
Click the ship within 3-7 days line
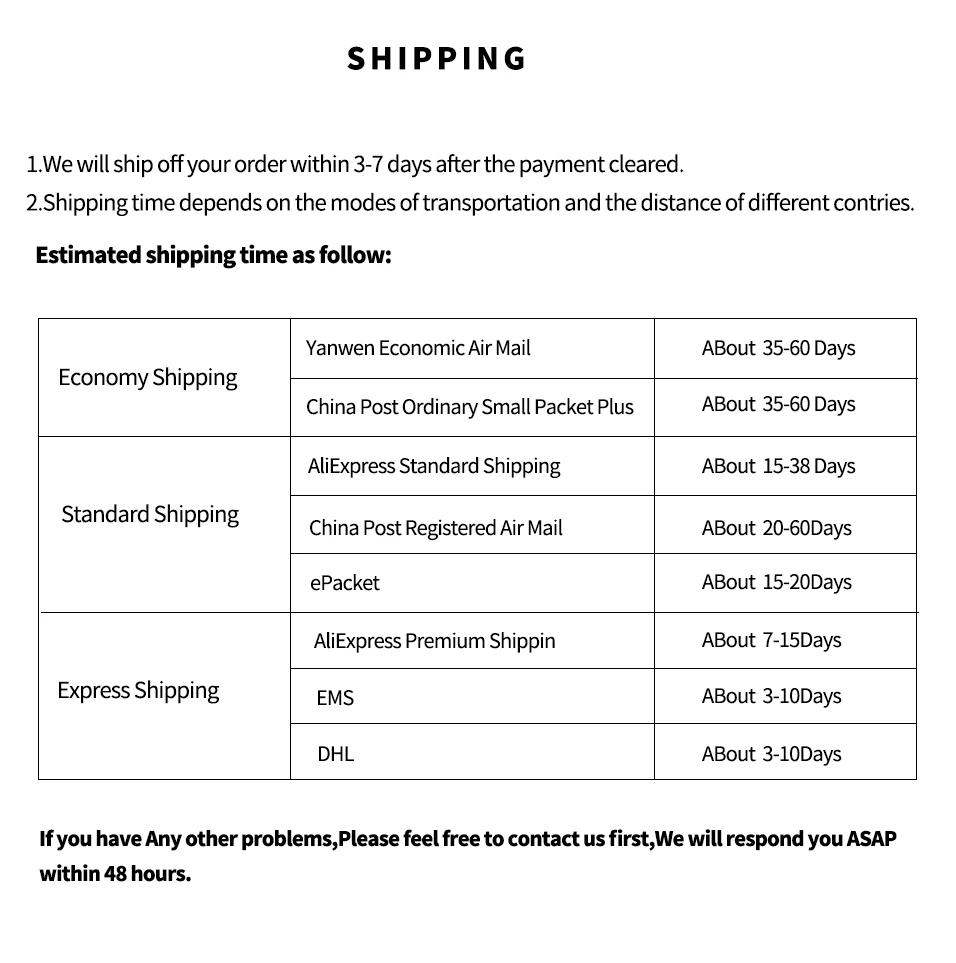coord(355,165)
